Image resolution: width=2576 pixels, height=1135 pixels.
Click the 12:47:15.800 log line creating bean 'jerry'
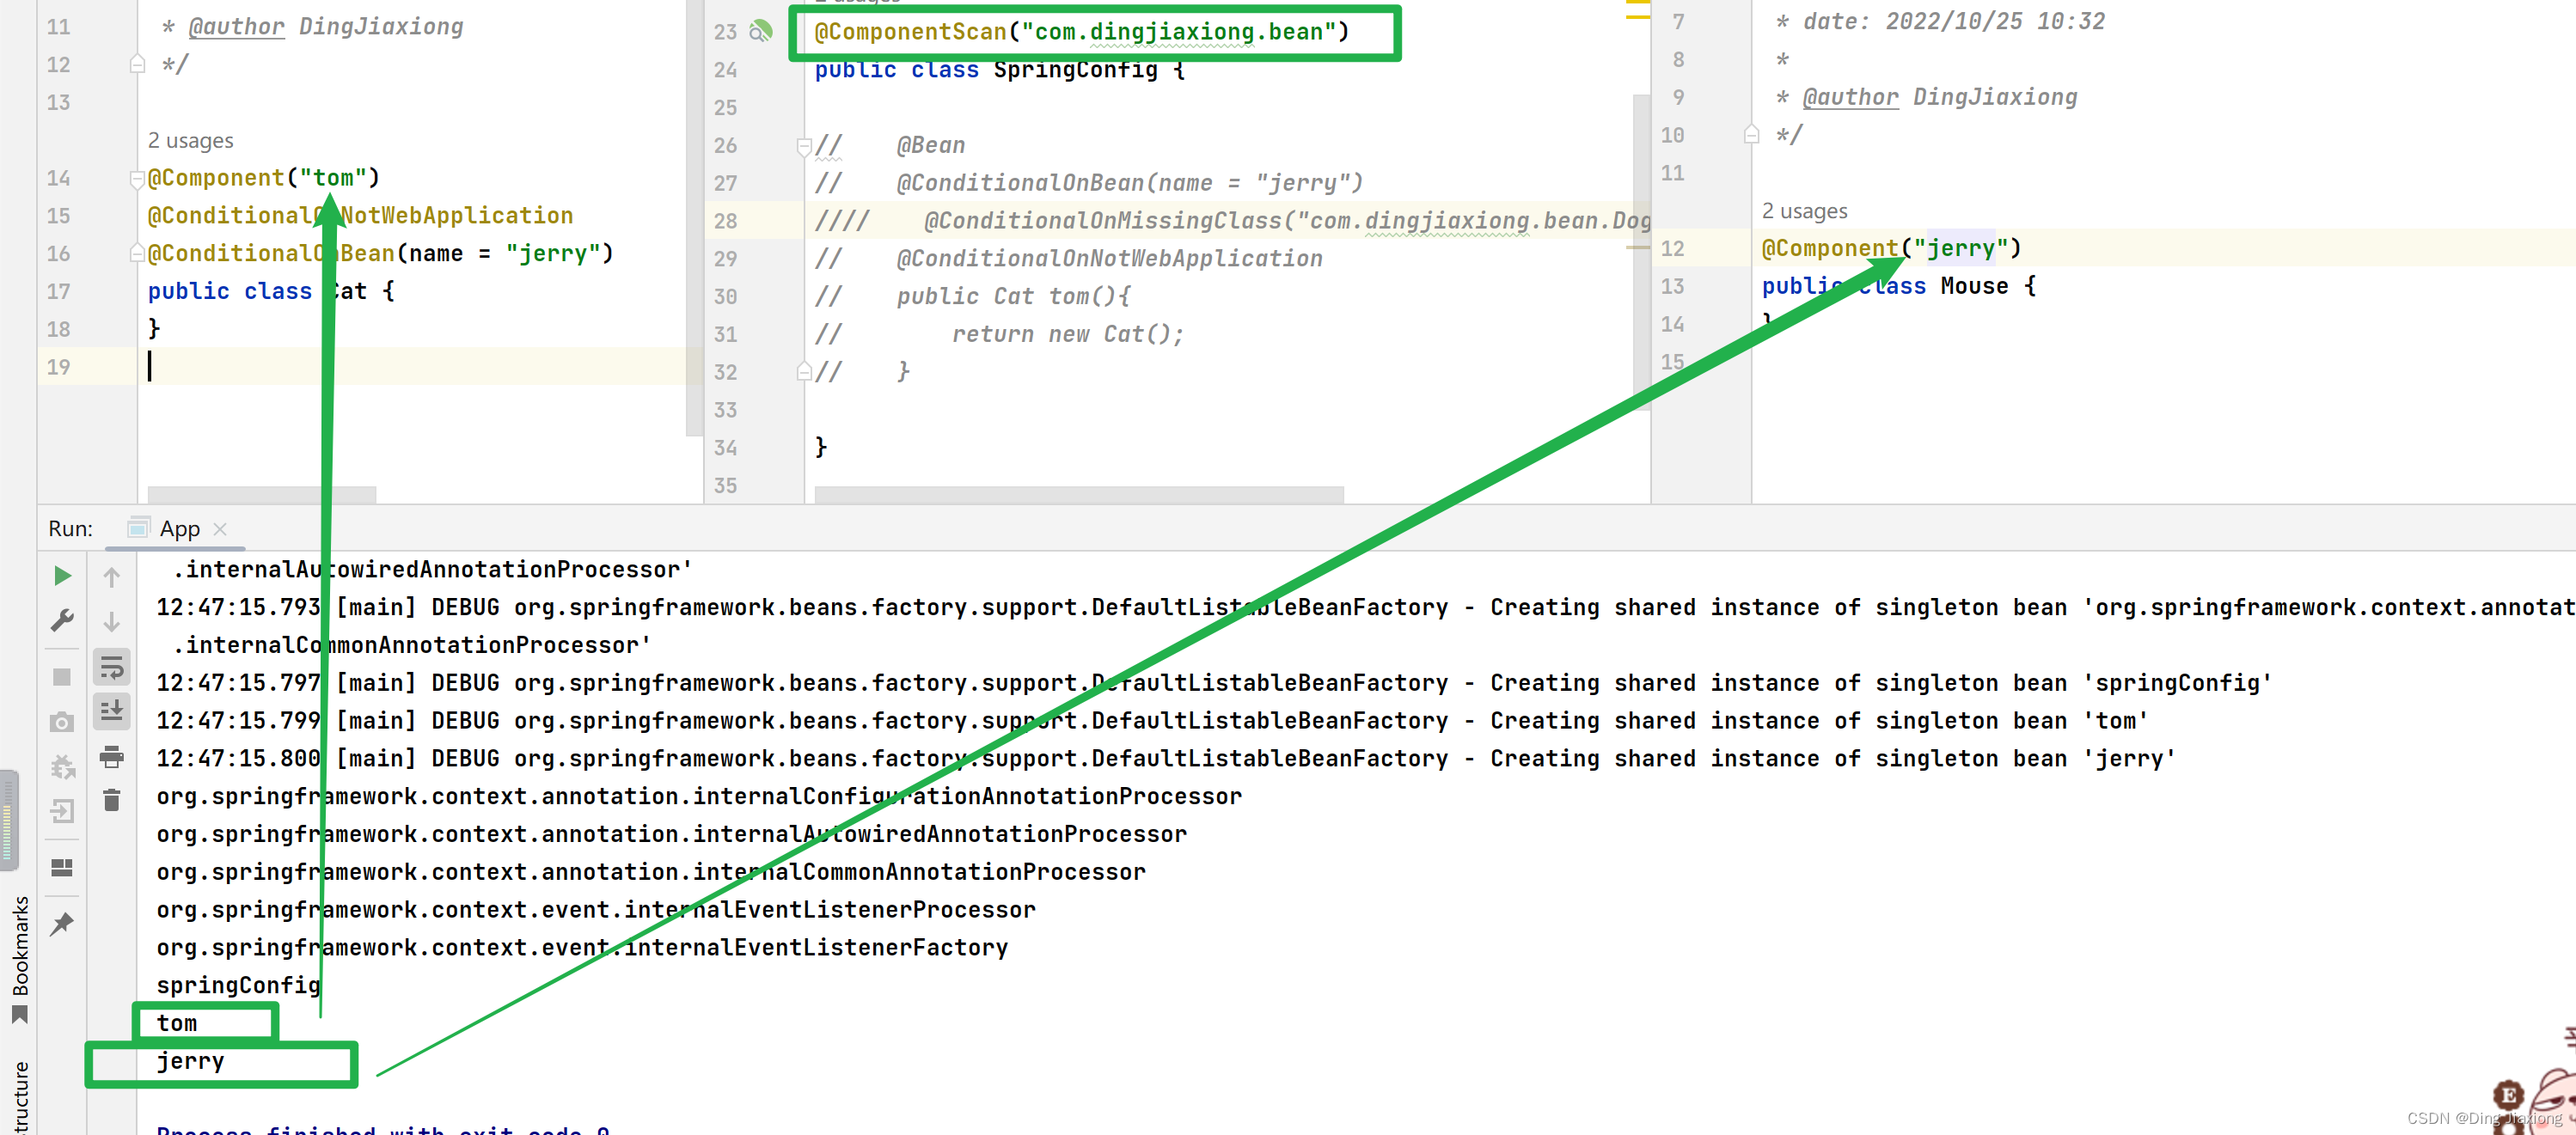click(x=1165, y=759)
